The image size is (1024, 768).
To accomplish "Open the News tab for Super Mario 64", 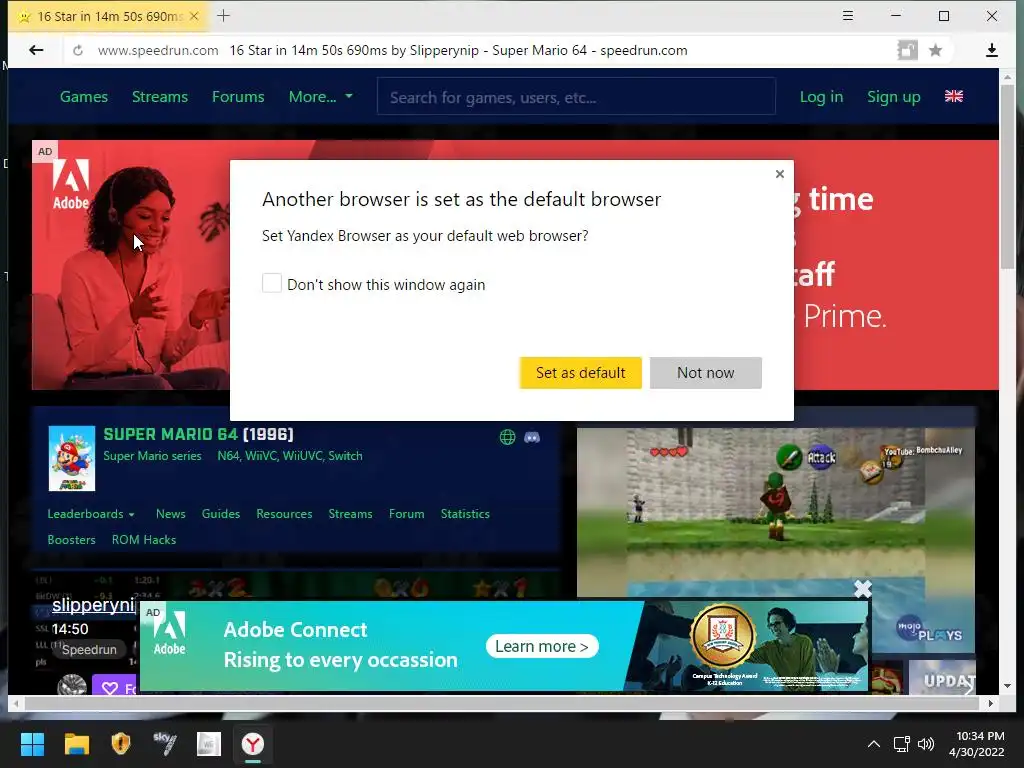I will [x=170, y=514].
